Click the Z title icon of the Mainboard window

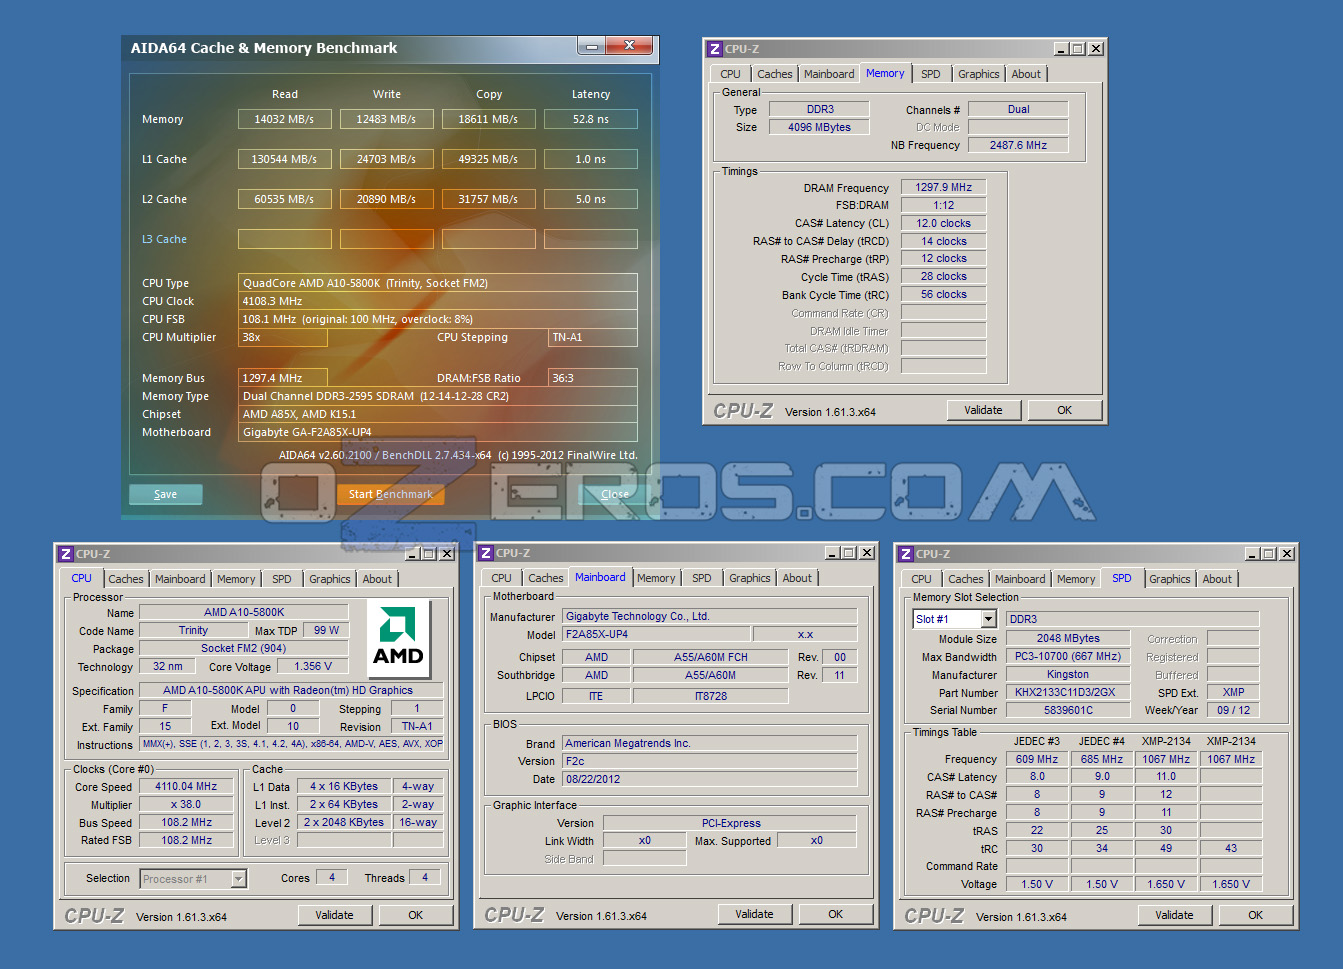[x=486, y=553]
